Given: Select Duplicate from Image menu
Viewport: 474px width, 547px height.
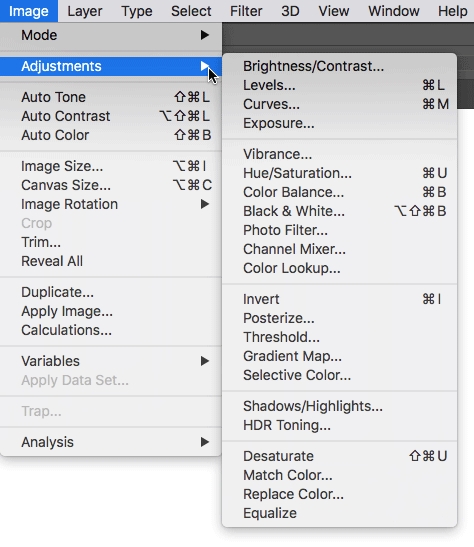Looking at the screenshot, I should [x=111, y=292].
